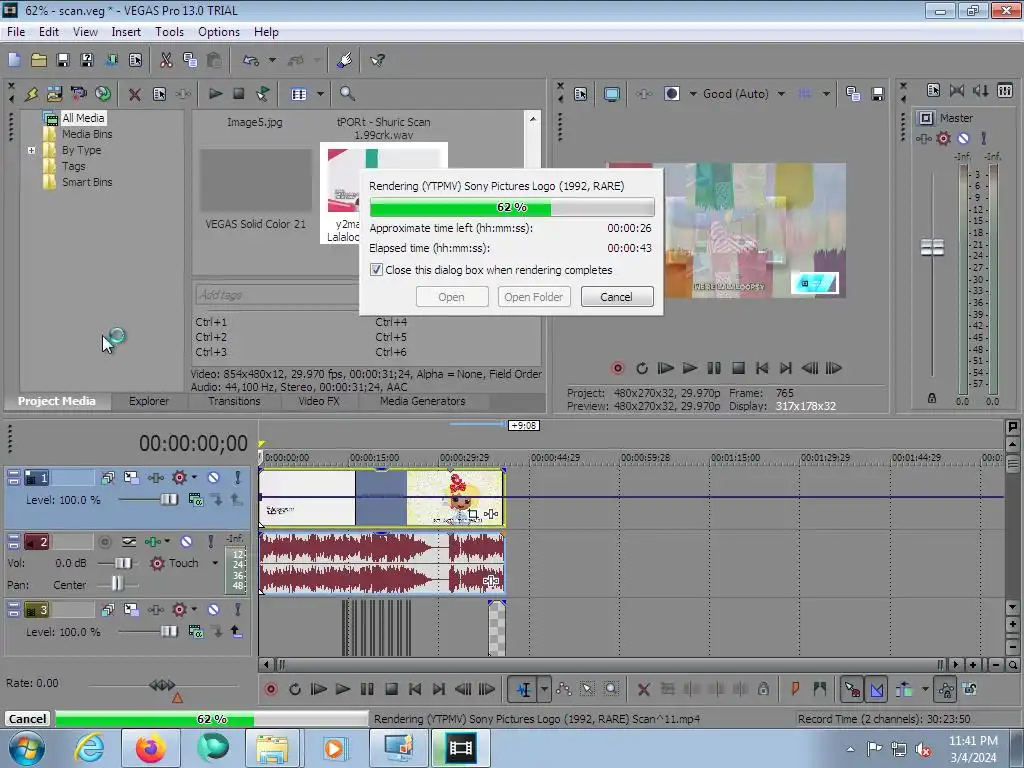Click the Record button in preview window
1024x768 pixels.
pos(617,368)
